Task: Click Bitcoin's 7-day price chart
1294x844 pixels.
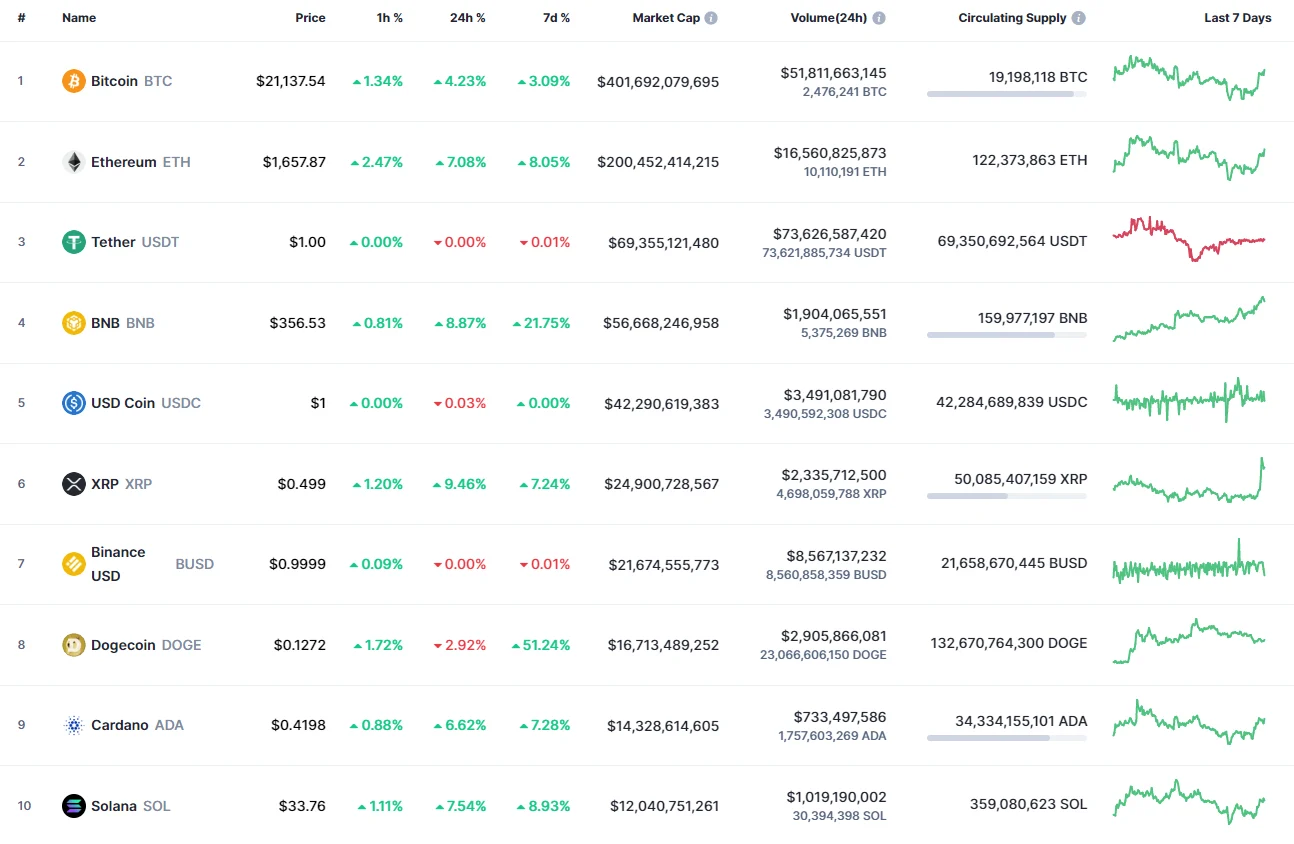Action: coord(1188,77)
